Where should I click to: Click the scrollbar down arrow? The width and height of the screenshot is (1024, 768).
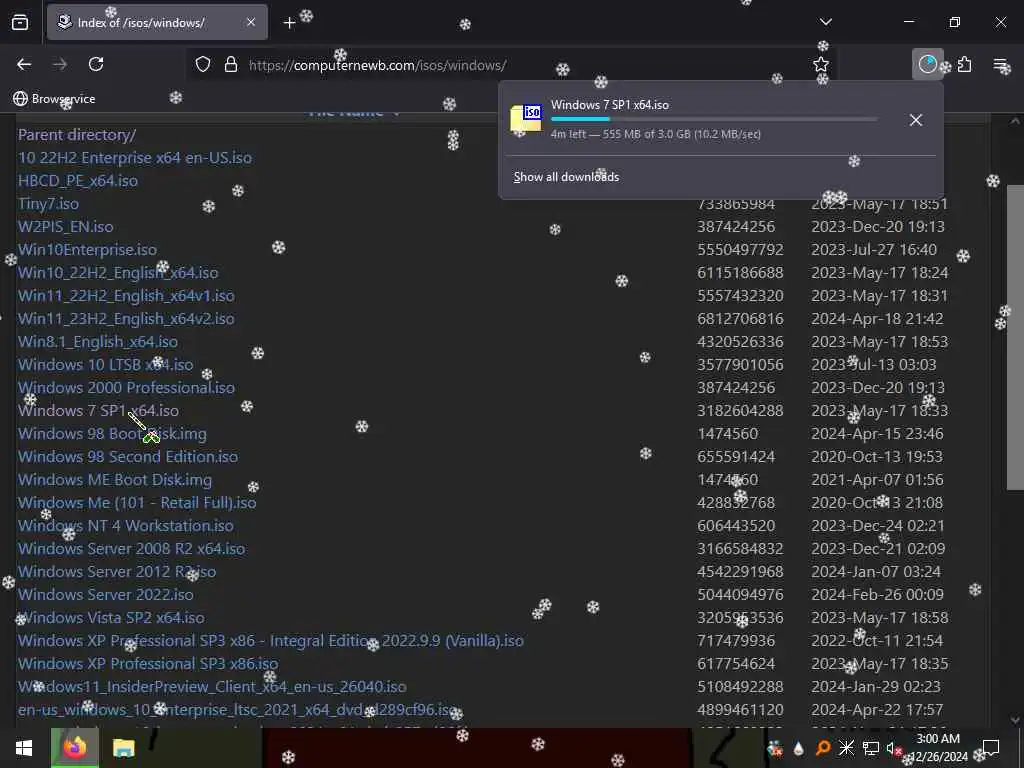(1015, 720)
